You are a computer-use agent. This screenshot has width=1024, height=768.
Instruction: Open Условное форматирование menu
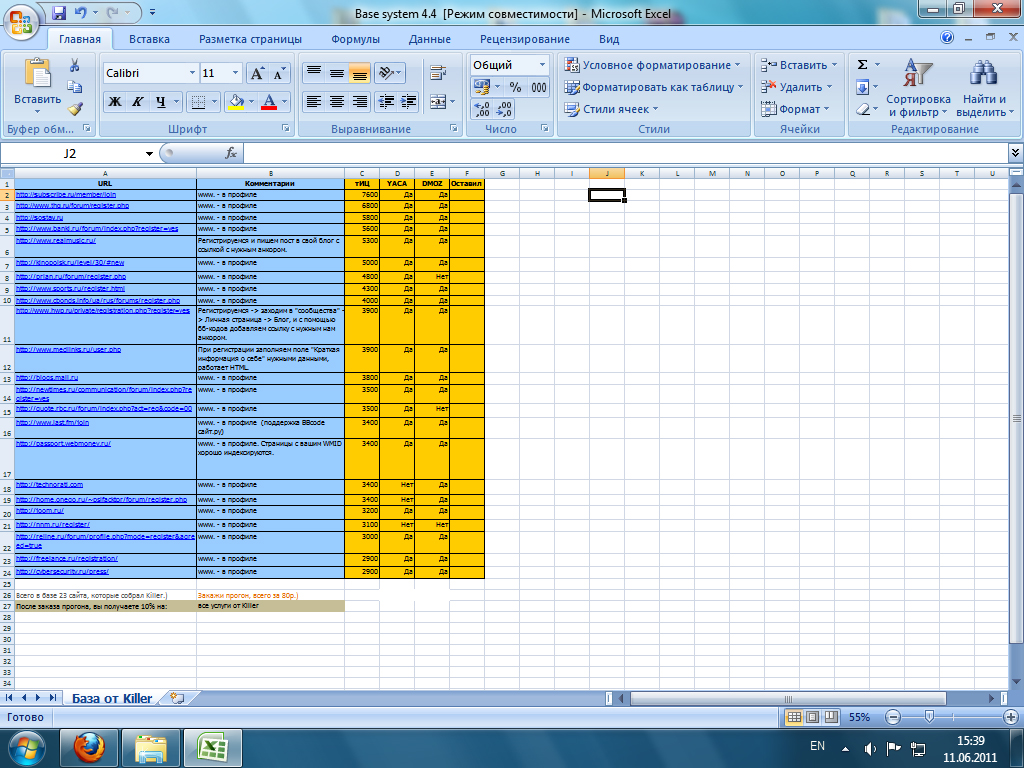pyautogui.click(x=652, y=65)
